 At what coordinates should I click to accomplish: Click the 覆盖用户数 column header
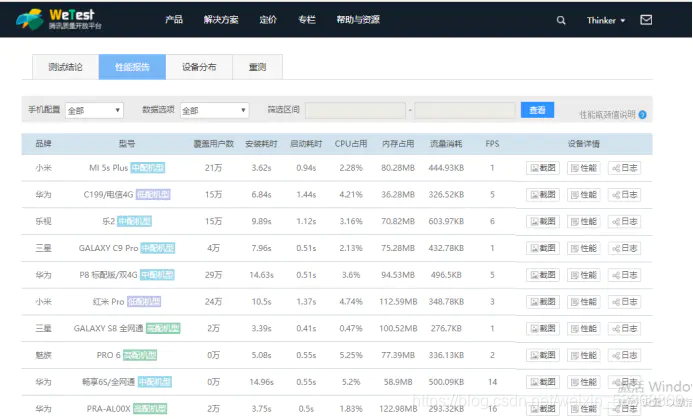pos(213,144)
